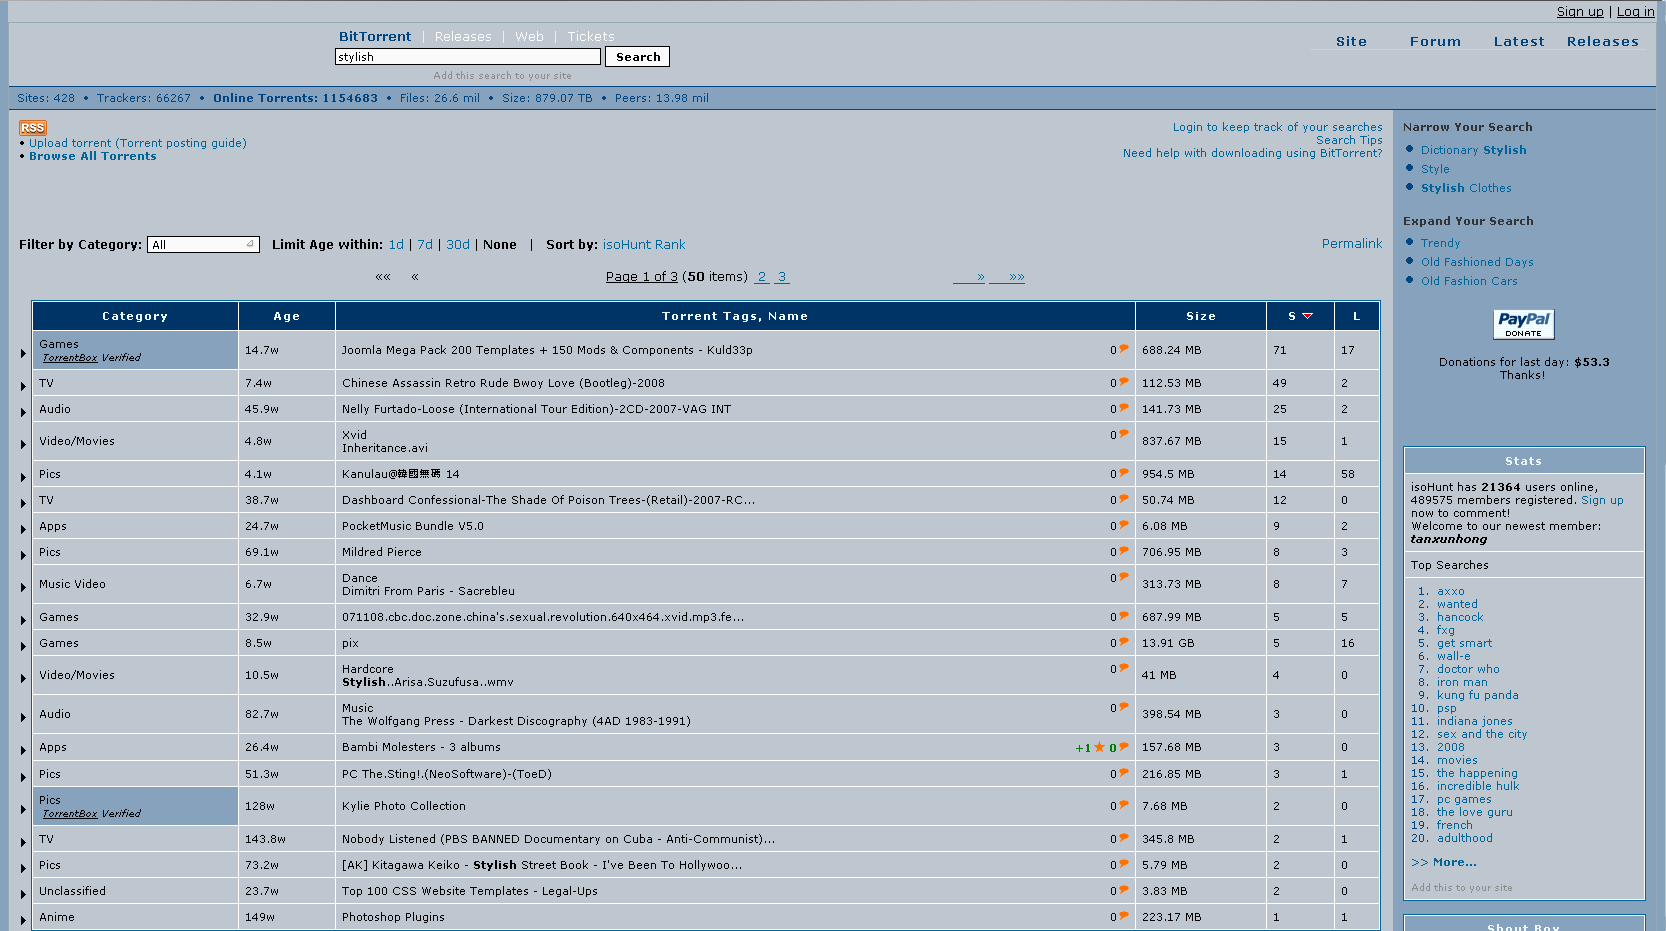Expand the Joomla Mega Pack torrent row
1666x931 pixels.
(23, 353)
